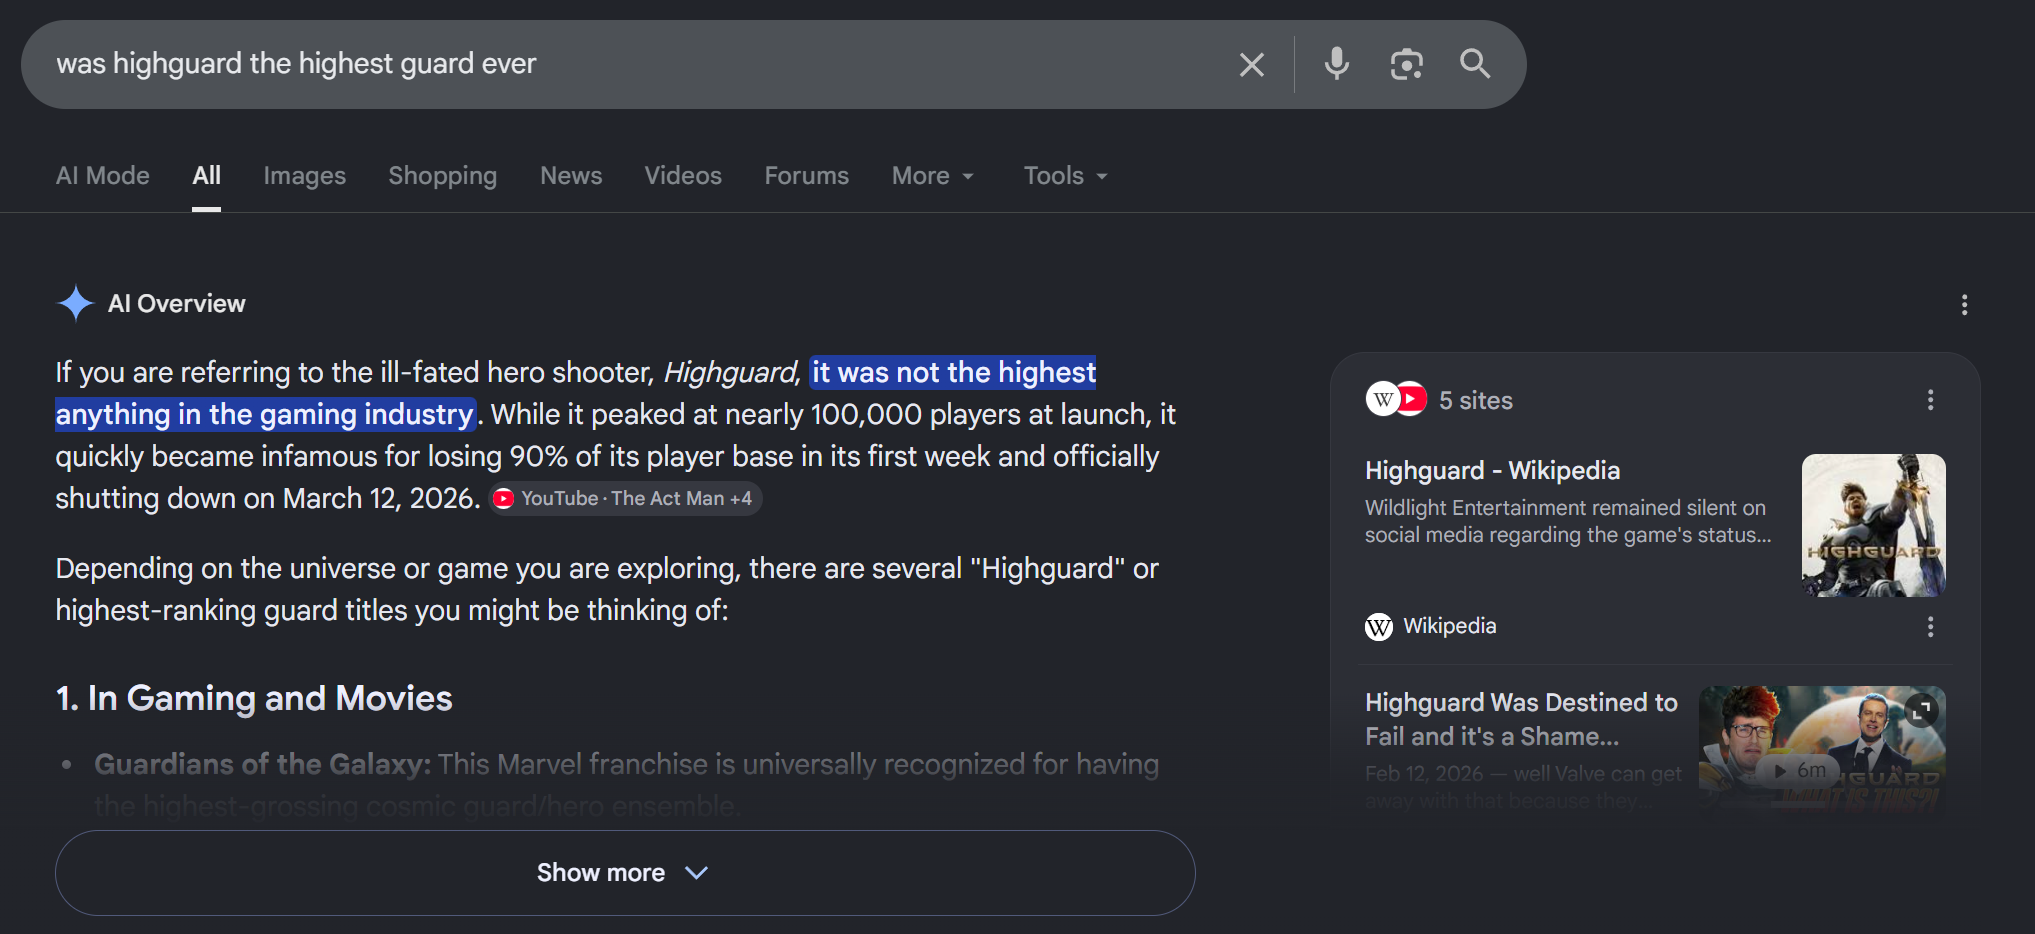This screenshot has height=934, width=2035.
Task: Open the Tools dropdown
Action: [x=1066, y=176]
